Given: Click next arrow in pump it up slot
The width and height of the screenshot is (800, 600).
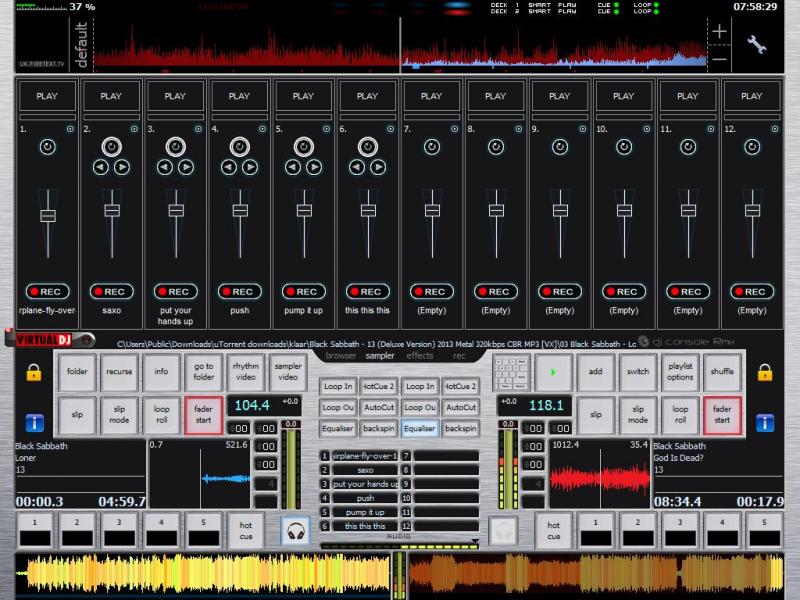Looking at the screenshot, I should [x=314, y=167].
